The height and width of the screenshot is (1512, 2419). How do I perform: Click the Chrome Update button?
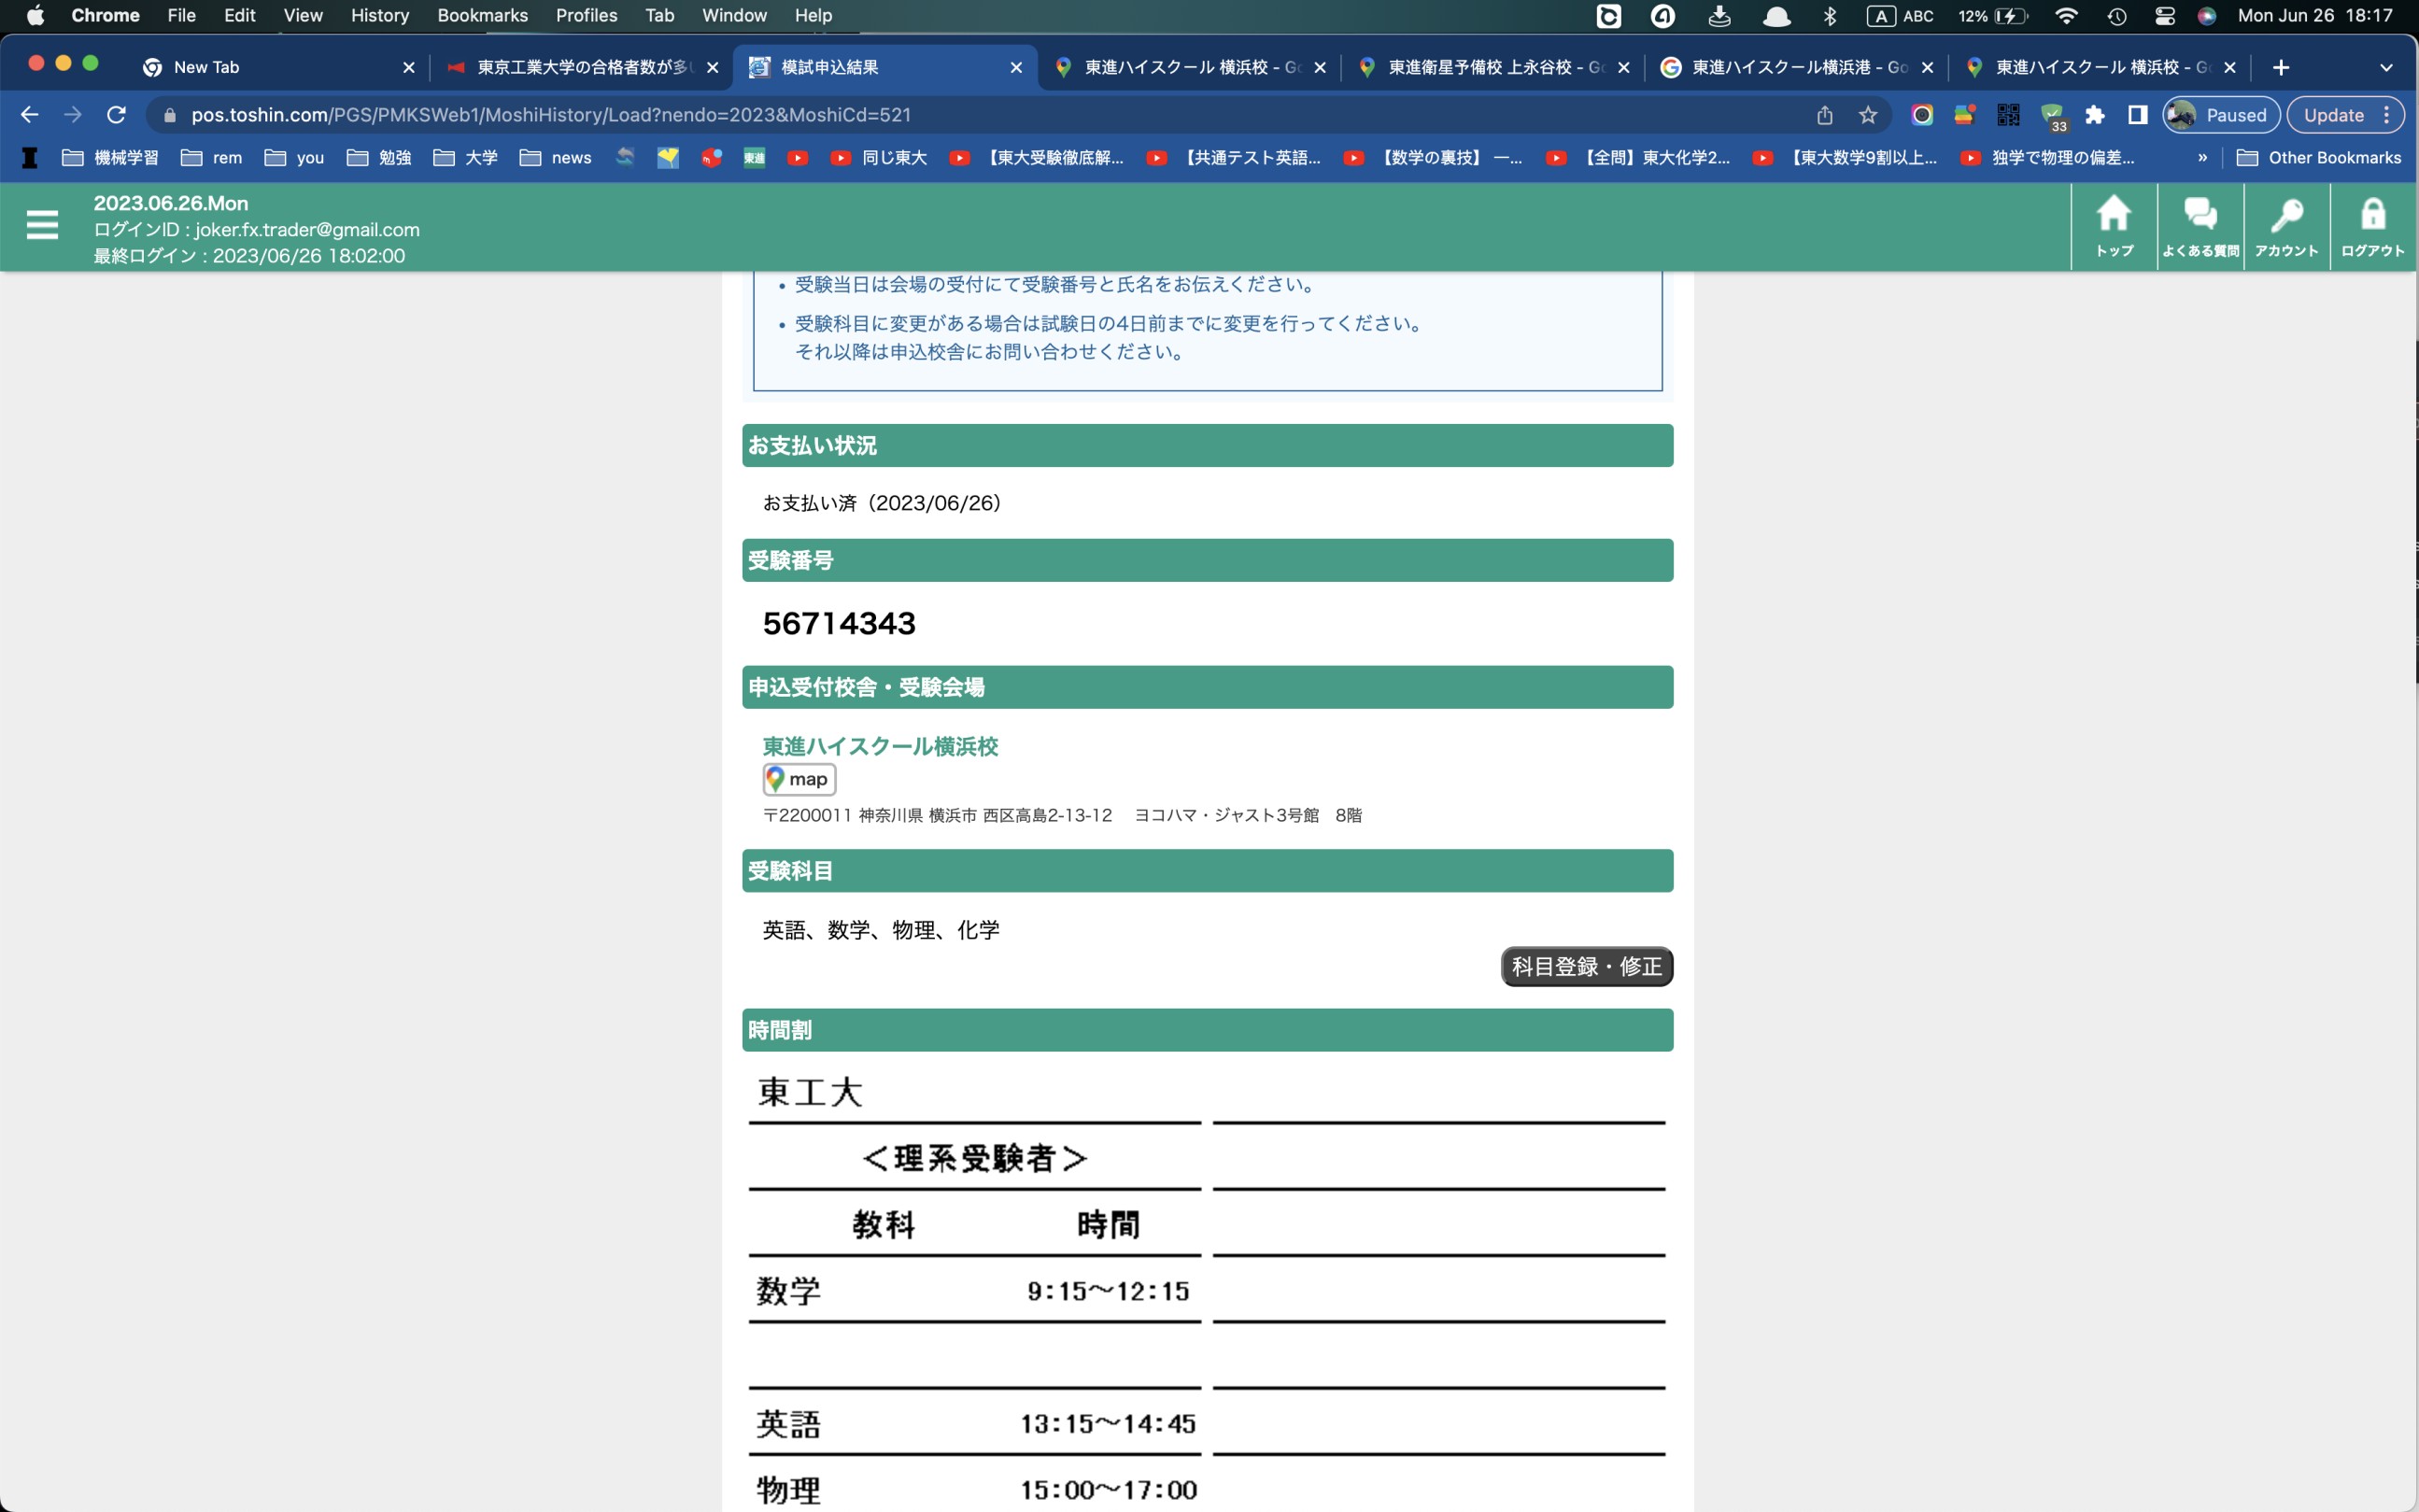(2345, 115)
